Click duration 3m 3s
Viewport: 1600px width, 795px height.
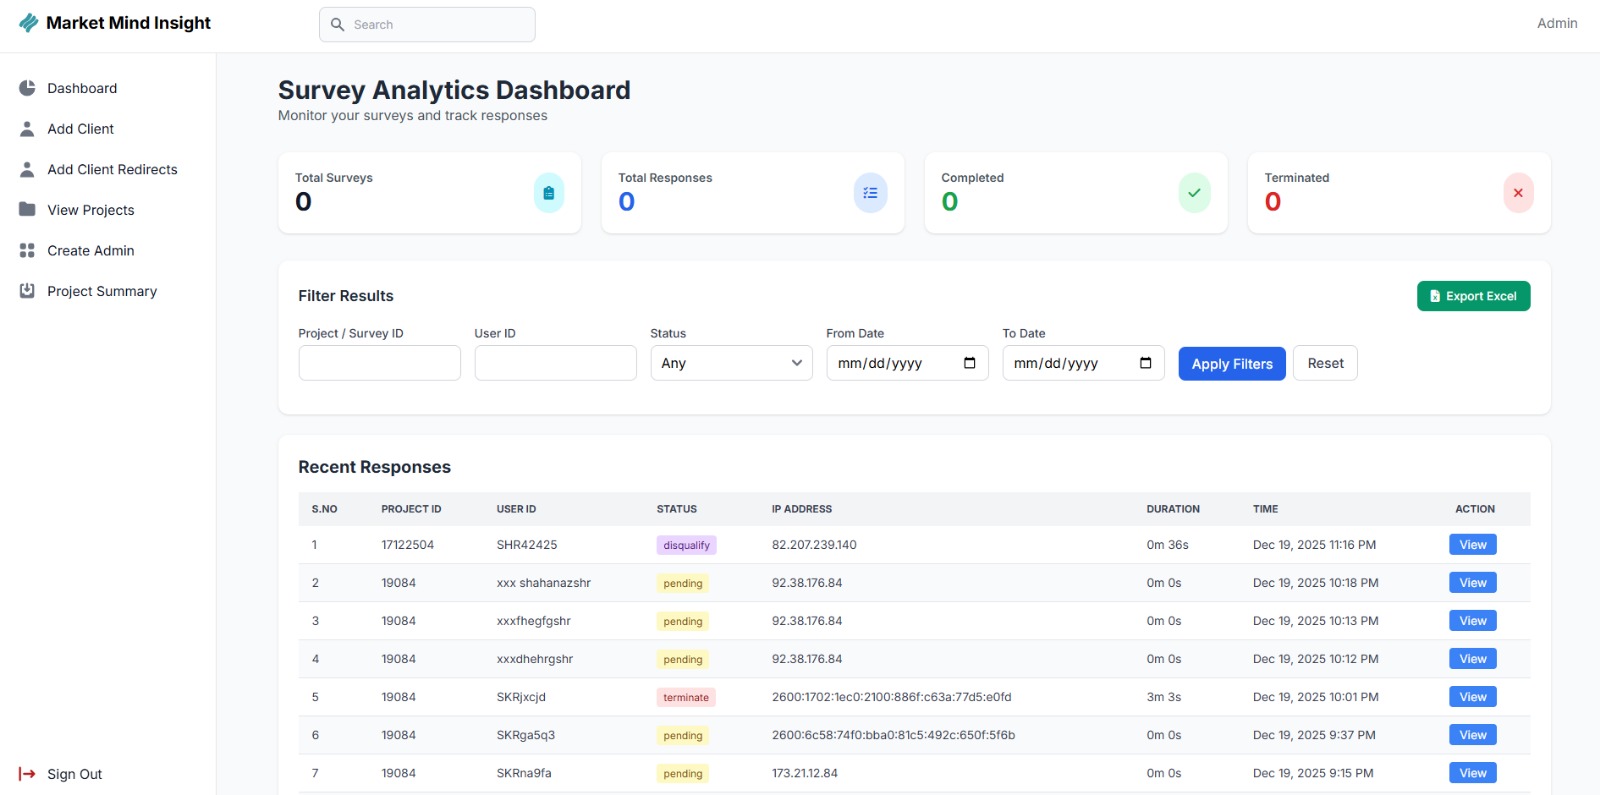(x=1164, y=697)
